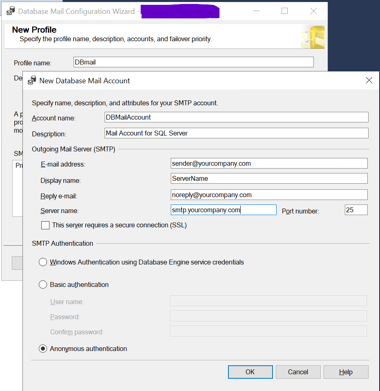Screen dimensions: 380x391
Task: Click the Server name field
Action: point(223,210)
